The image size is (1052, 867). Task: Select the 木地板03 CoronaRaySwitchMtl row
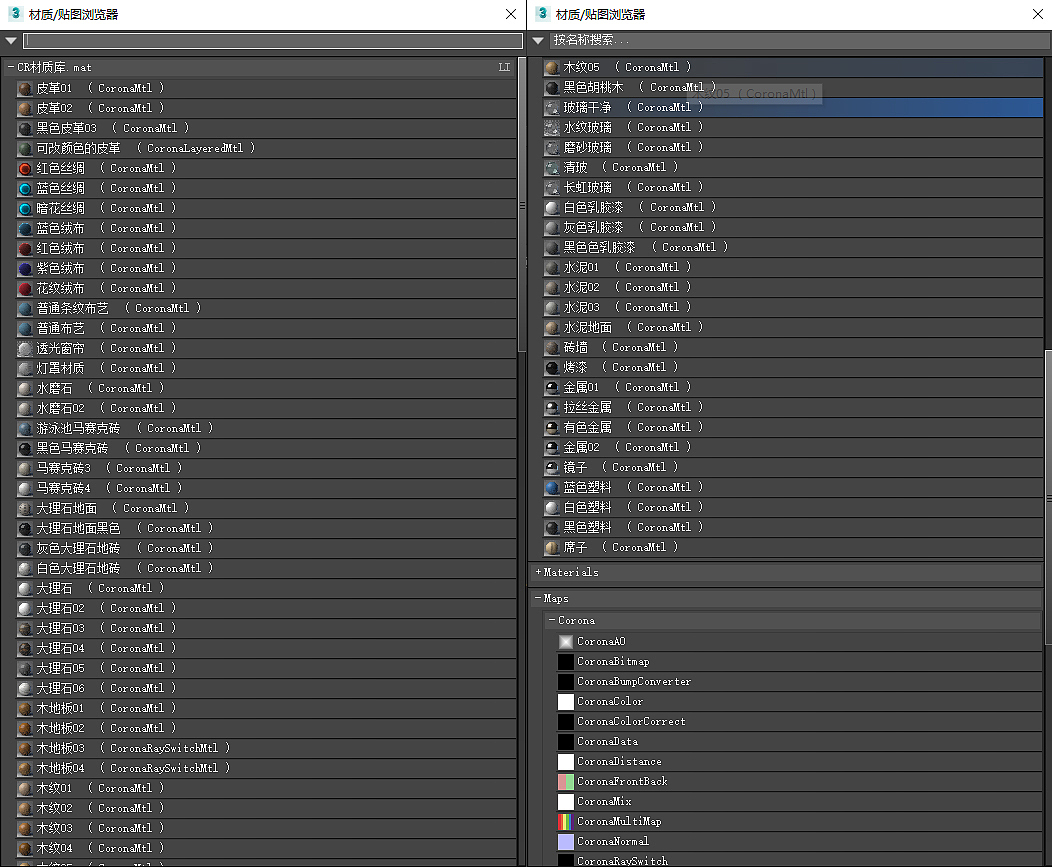click(x=266, y=748)
